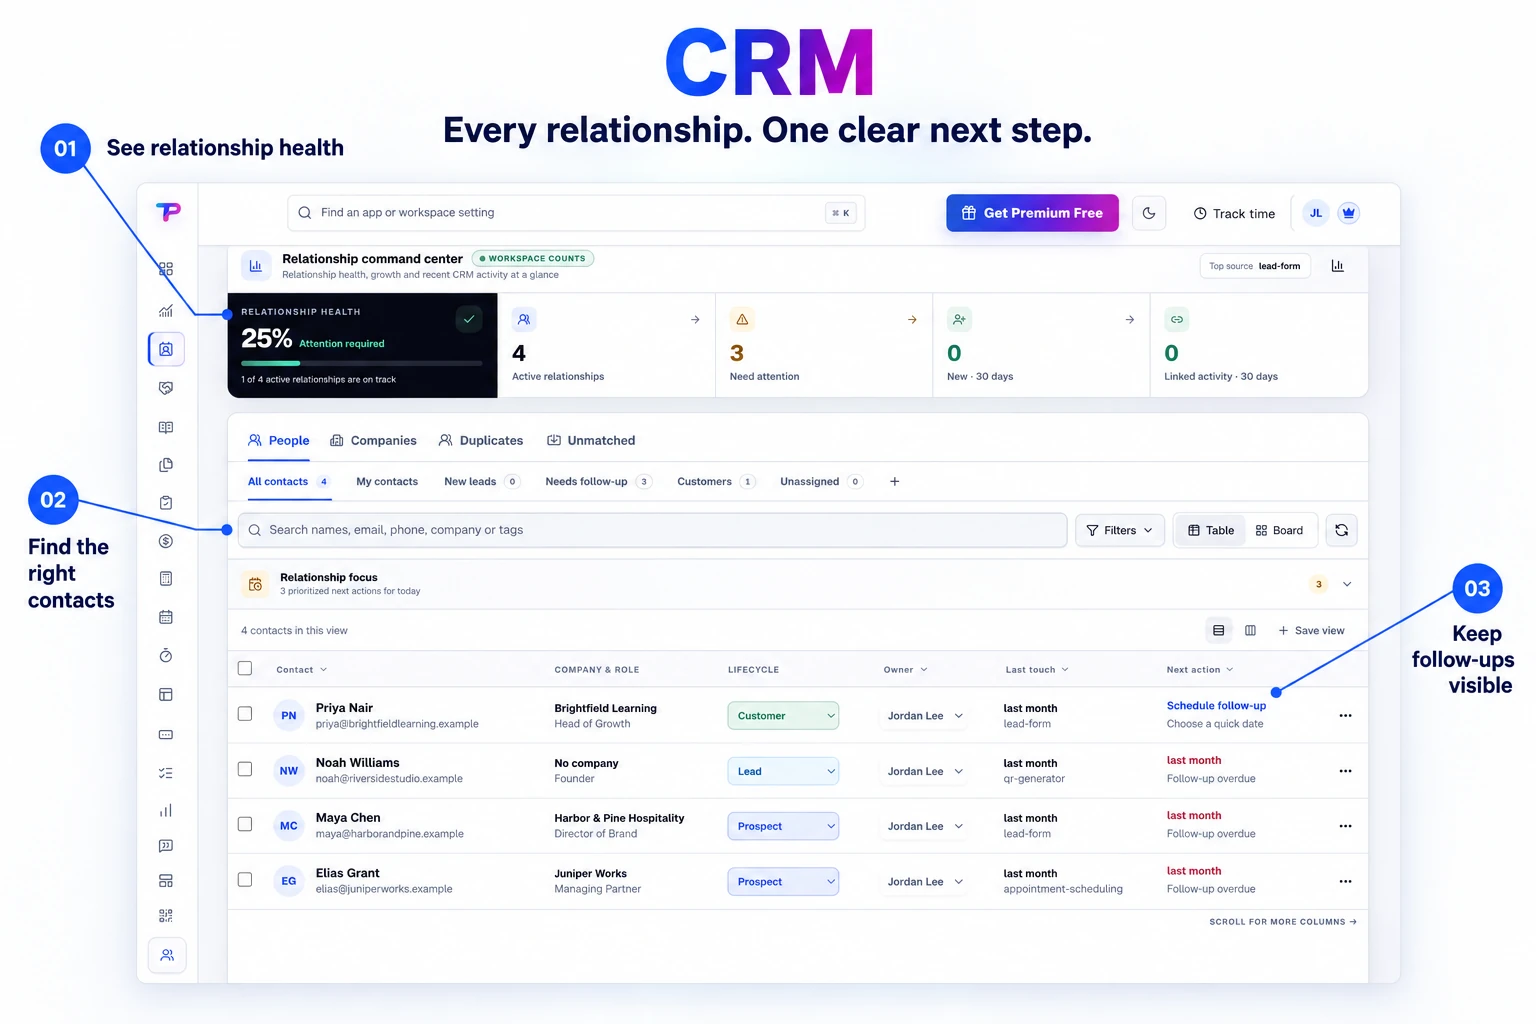Open the handshake icon in the sidebar
The image size is (1536, 1024).
click(x=166, y=388)
